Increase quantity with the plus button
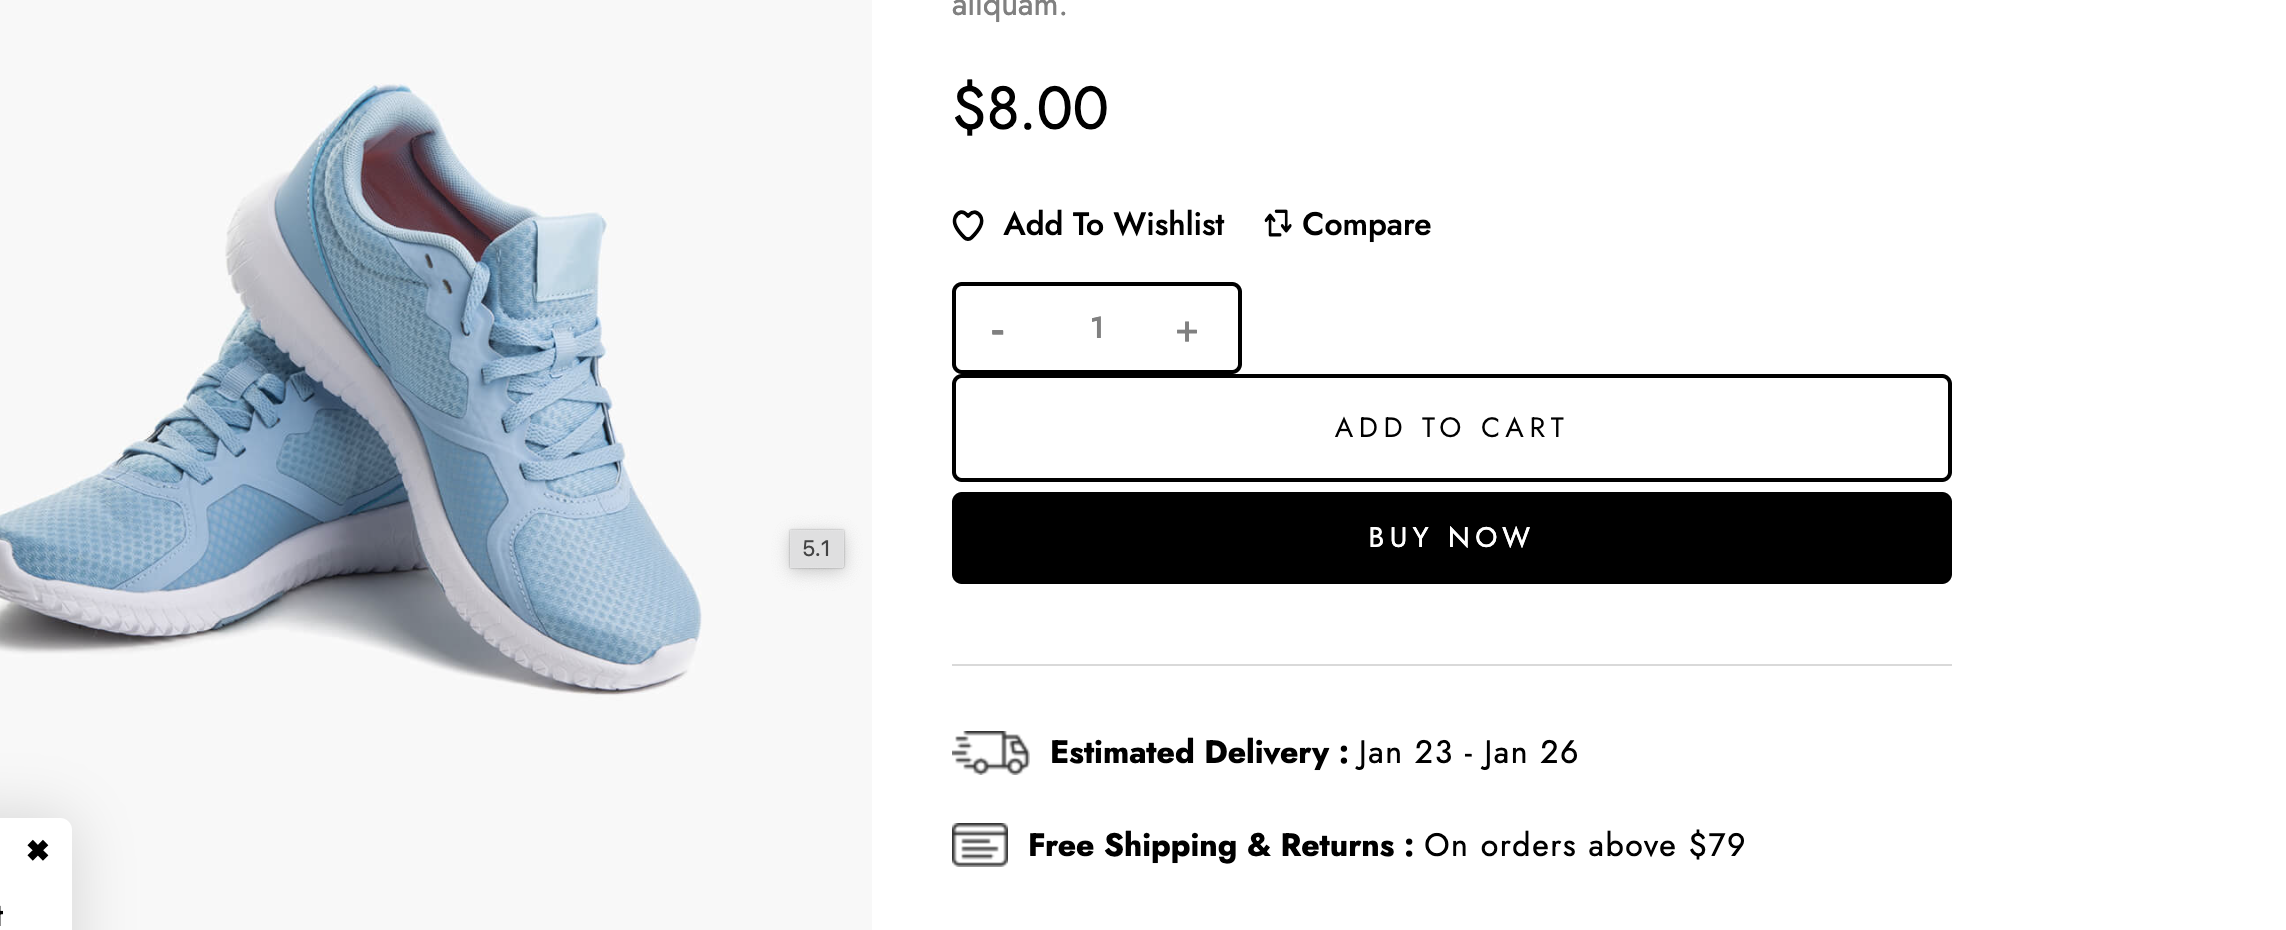 [x=1187, y=330]
